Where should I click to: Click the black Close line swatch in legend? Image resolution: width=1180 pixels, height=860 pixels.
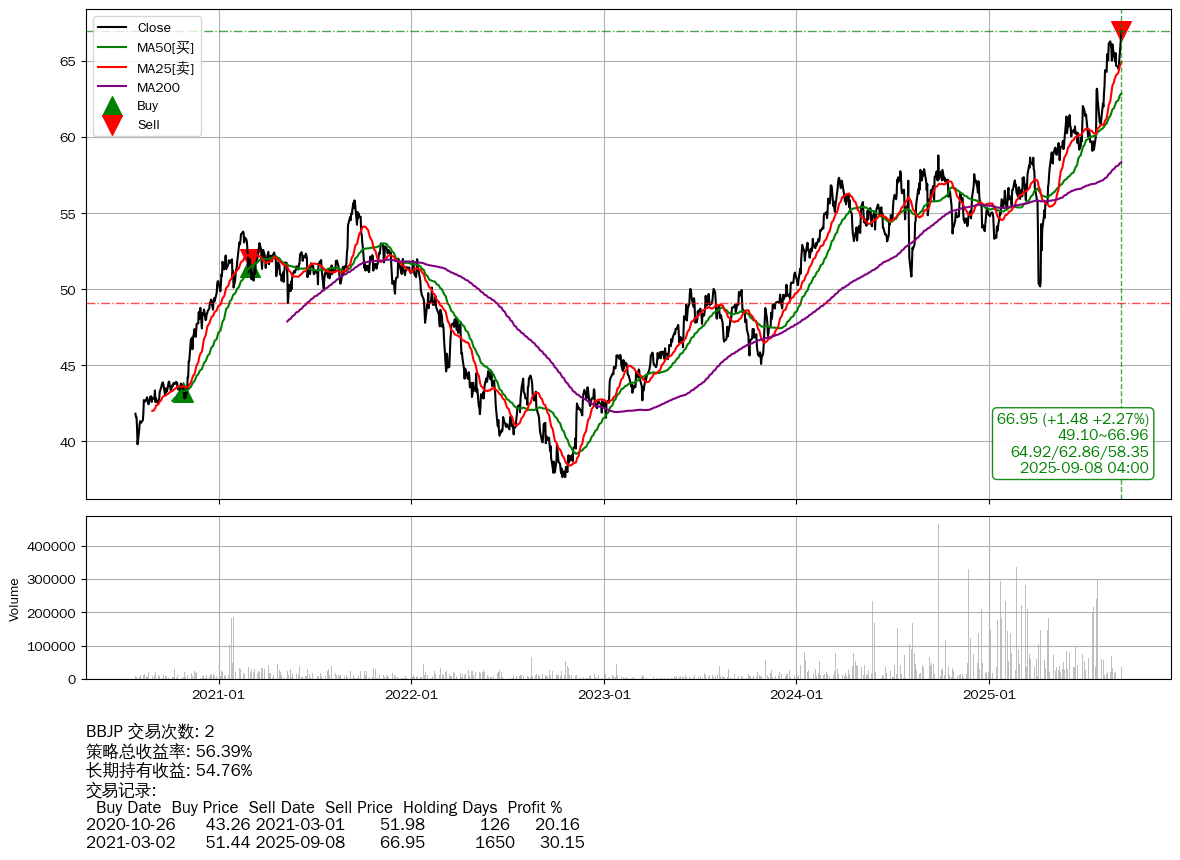(113, 28)
